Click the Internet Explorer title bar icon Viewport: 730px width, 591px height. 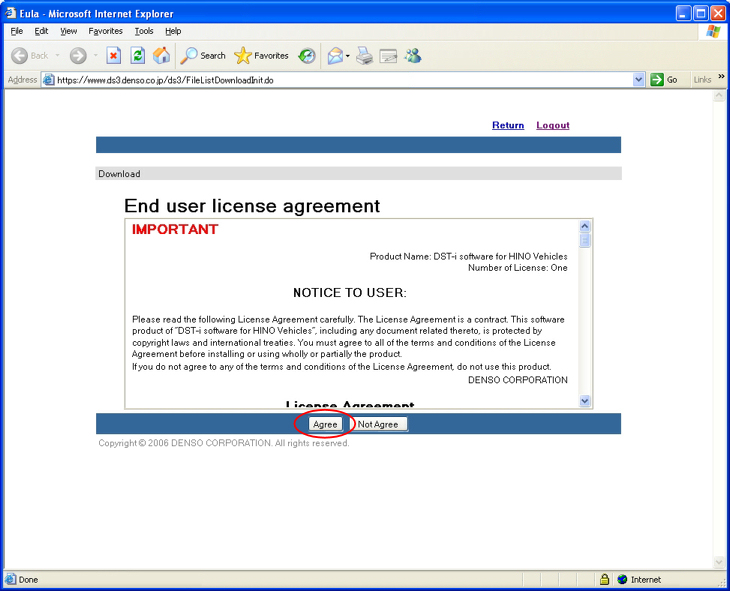click(x=10, y=13)
